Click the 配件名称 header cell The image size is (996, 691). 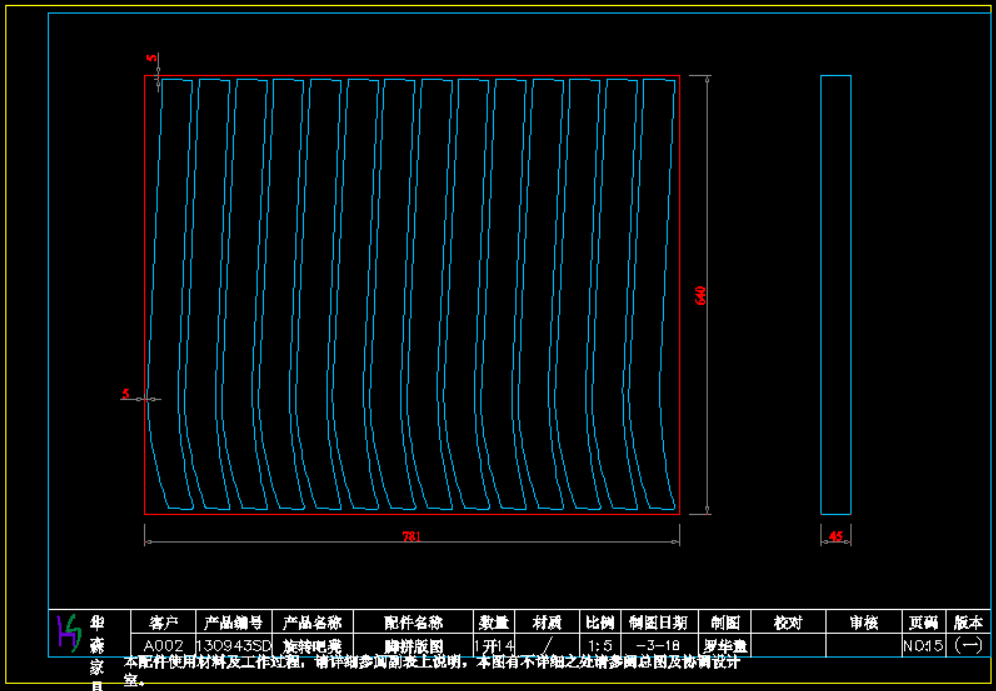coord(413,623)
